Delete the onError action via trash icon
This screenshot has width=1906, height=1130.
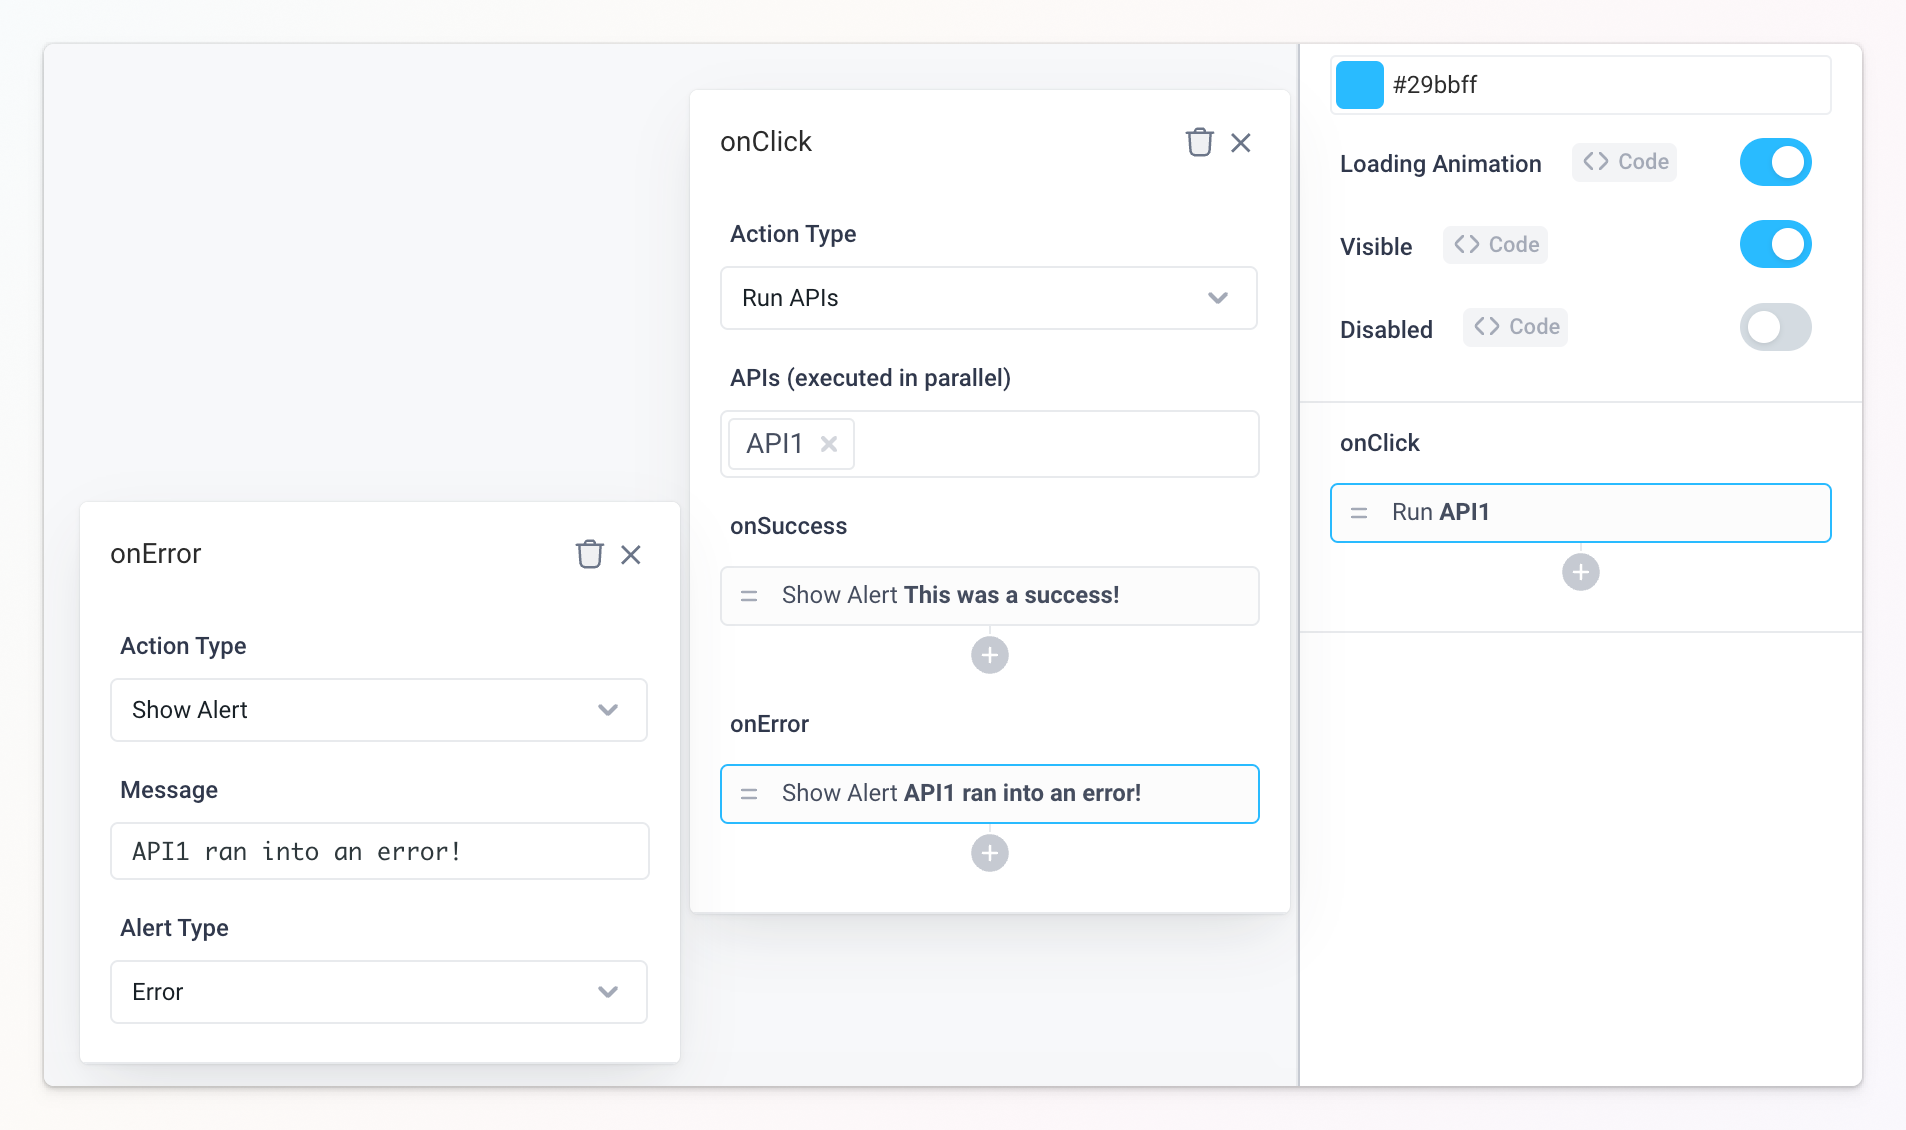point(589,554)
